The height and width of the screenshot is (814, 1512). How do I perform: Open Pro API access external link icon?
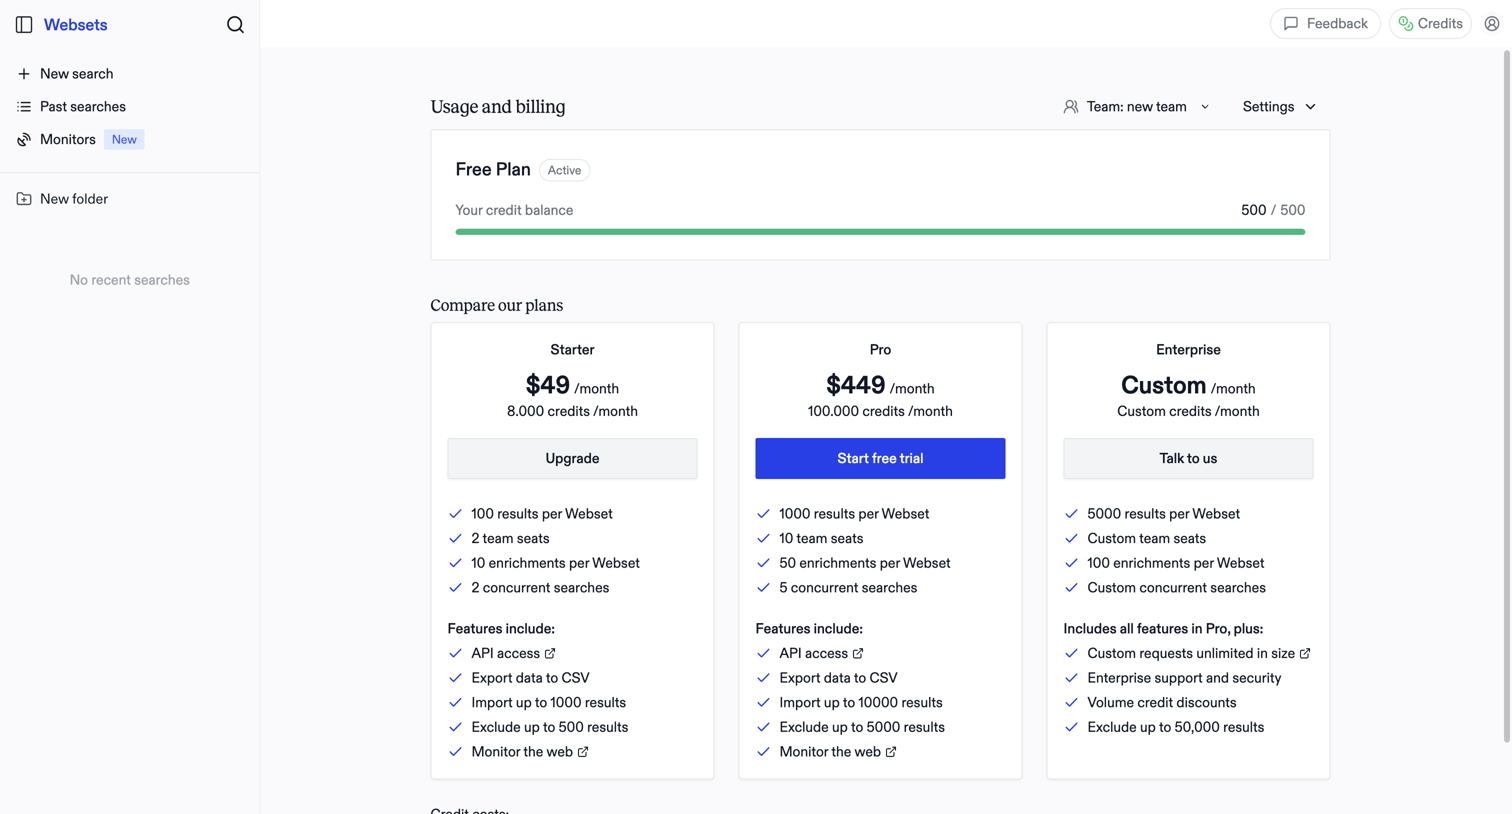tap(858, 653)
